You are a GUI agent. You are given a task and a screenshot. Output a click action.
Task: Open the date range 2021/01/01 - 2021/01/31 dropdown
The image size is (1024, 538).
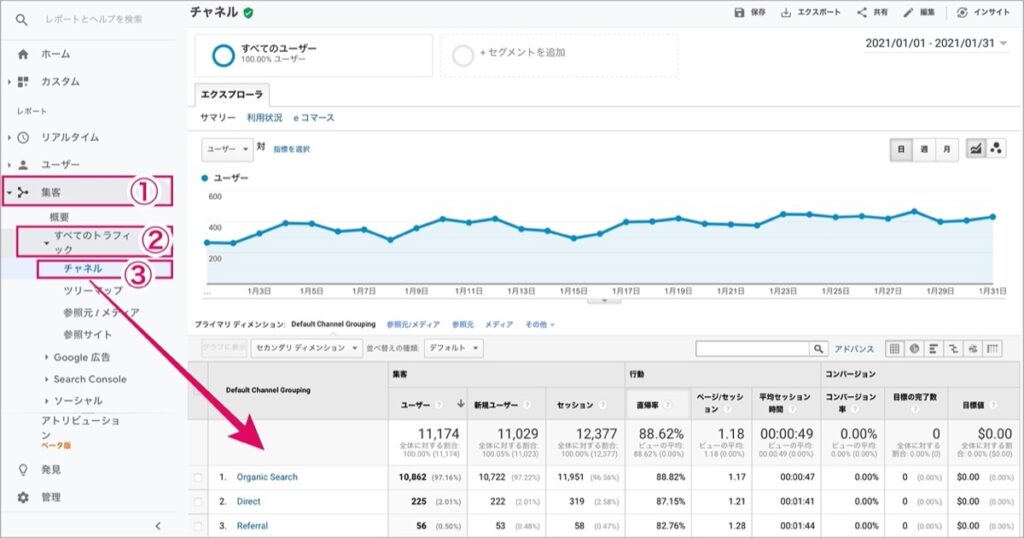pyautogui.click(x=936, y=43)
